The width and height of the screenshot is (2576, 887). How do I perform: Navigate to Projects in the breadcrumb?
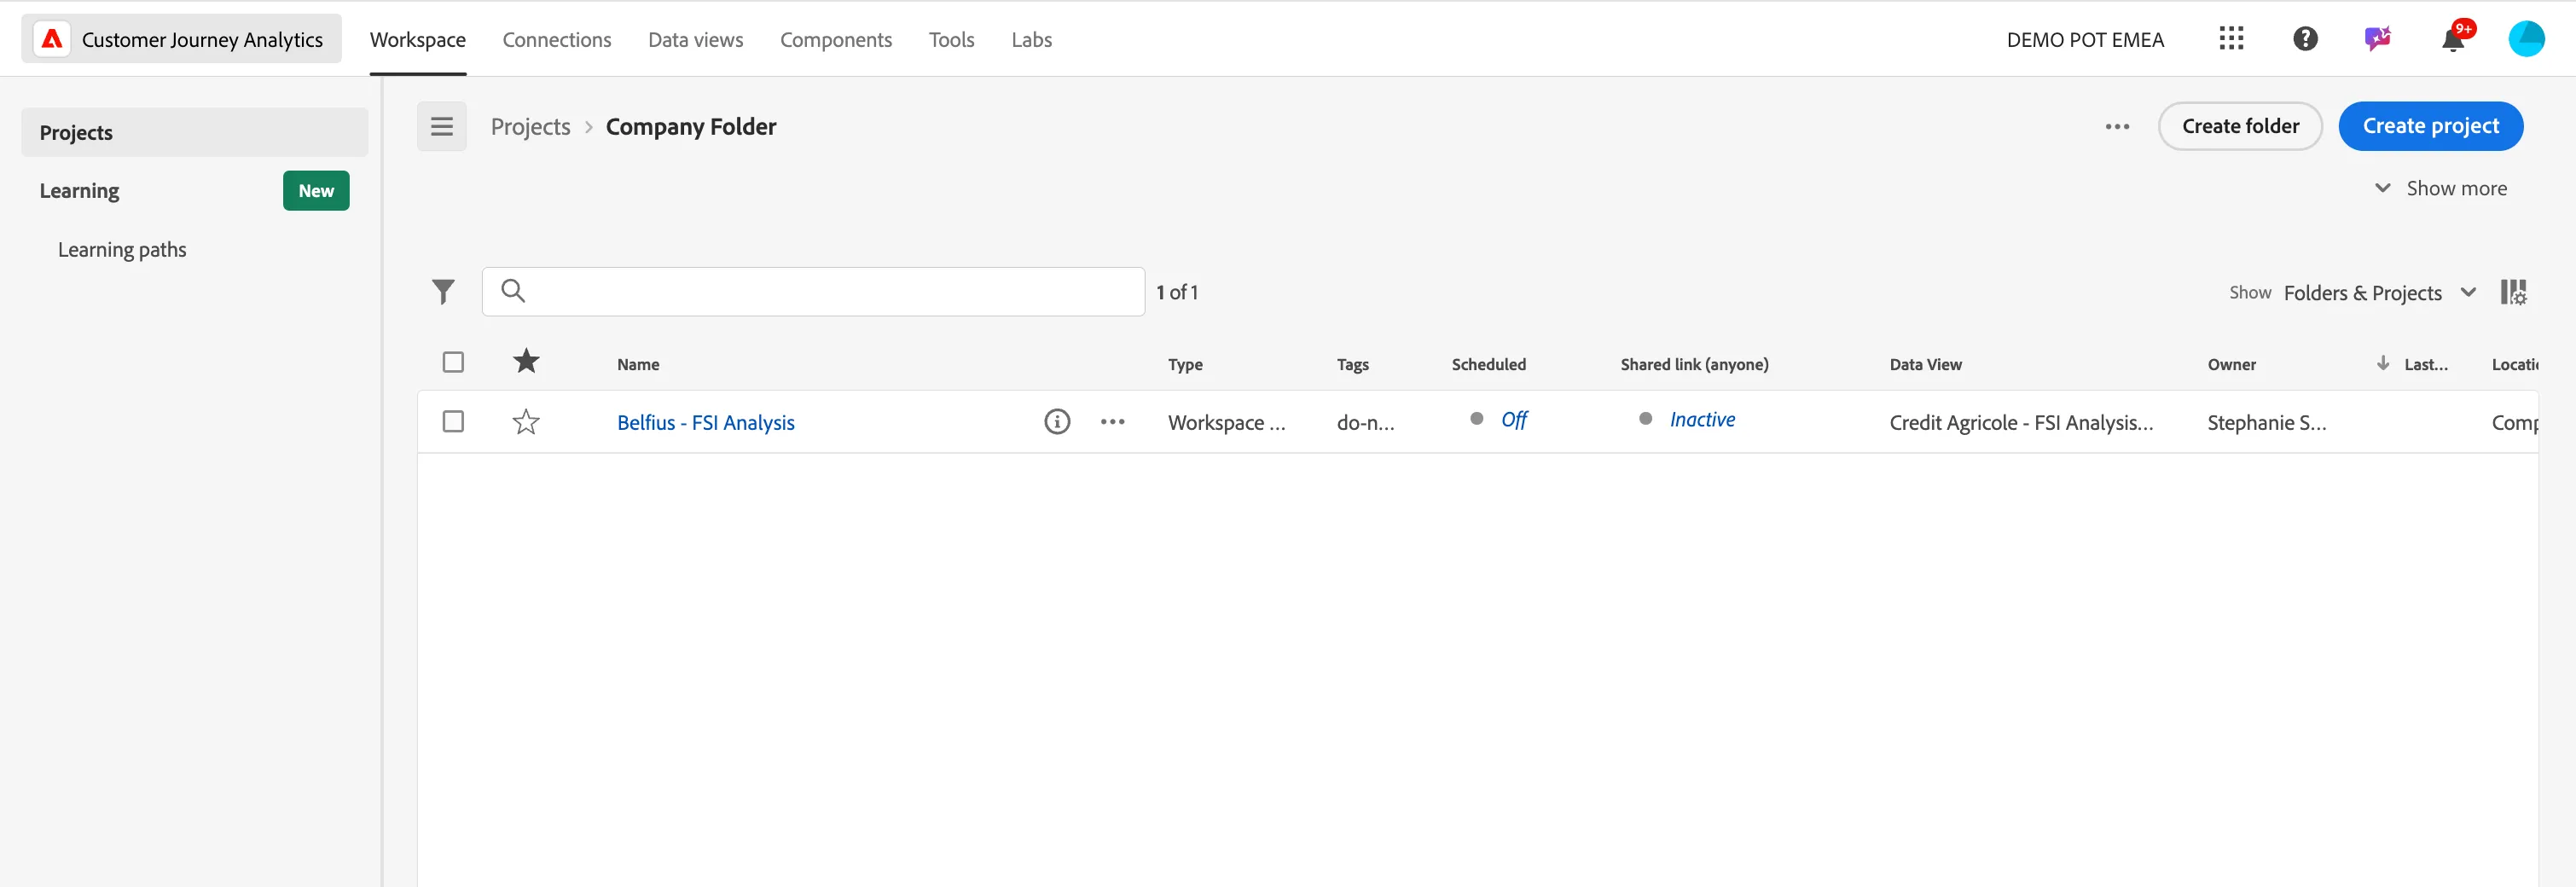tap(530, 127)
